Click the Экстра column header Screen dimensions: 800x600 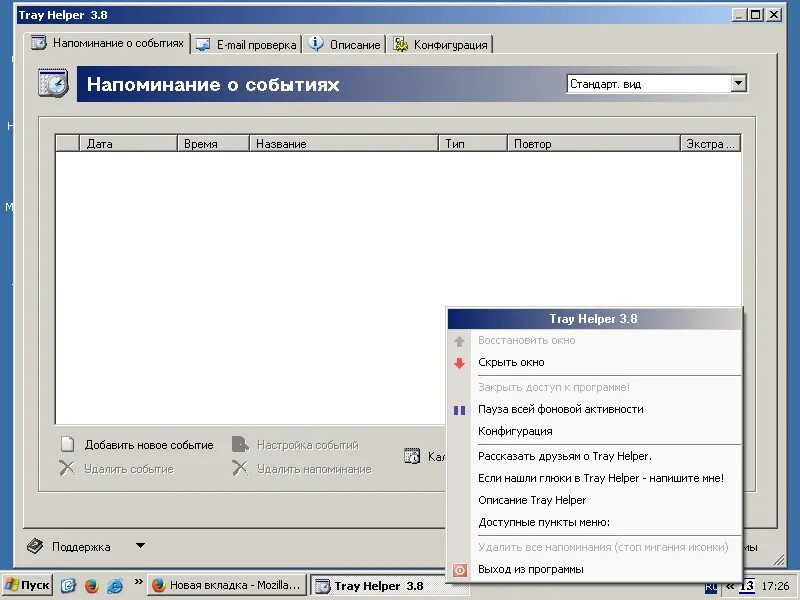click(x=710, y=144)
